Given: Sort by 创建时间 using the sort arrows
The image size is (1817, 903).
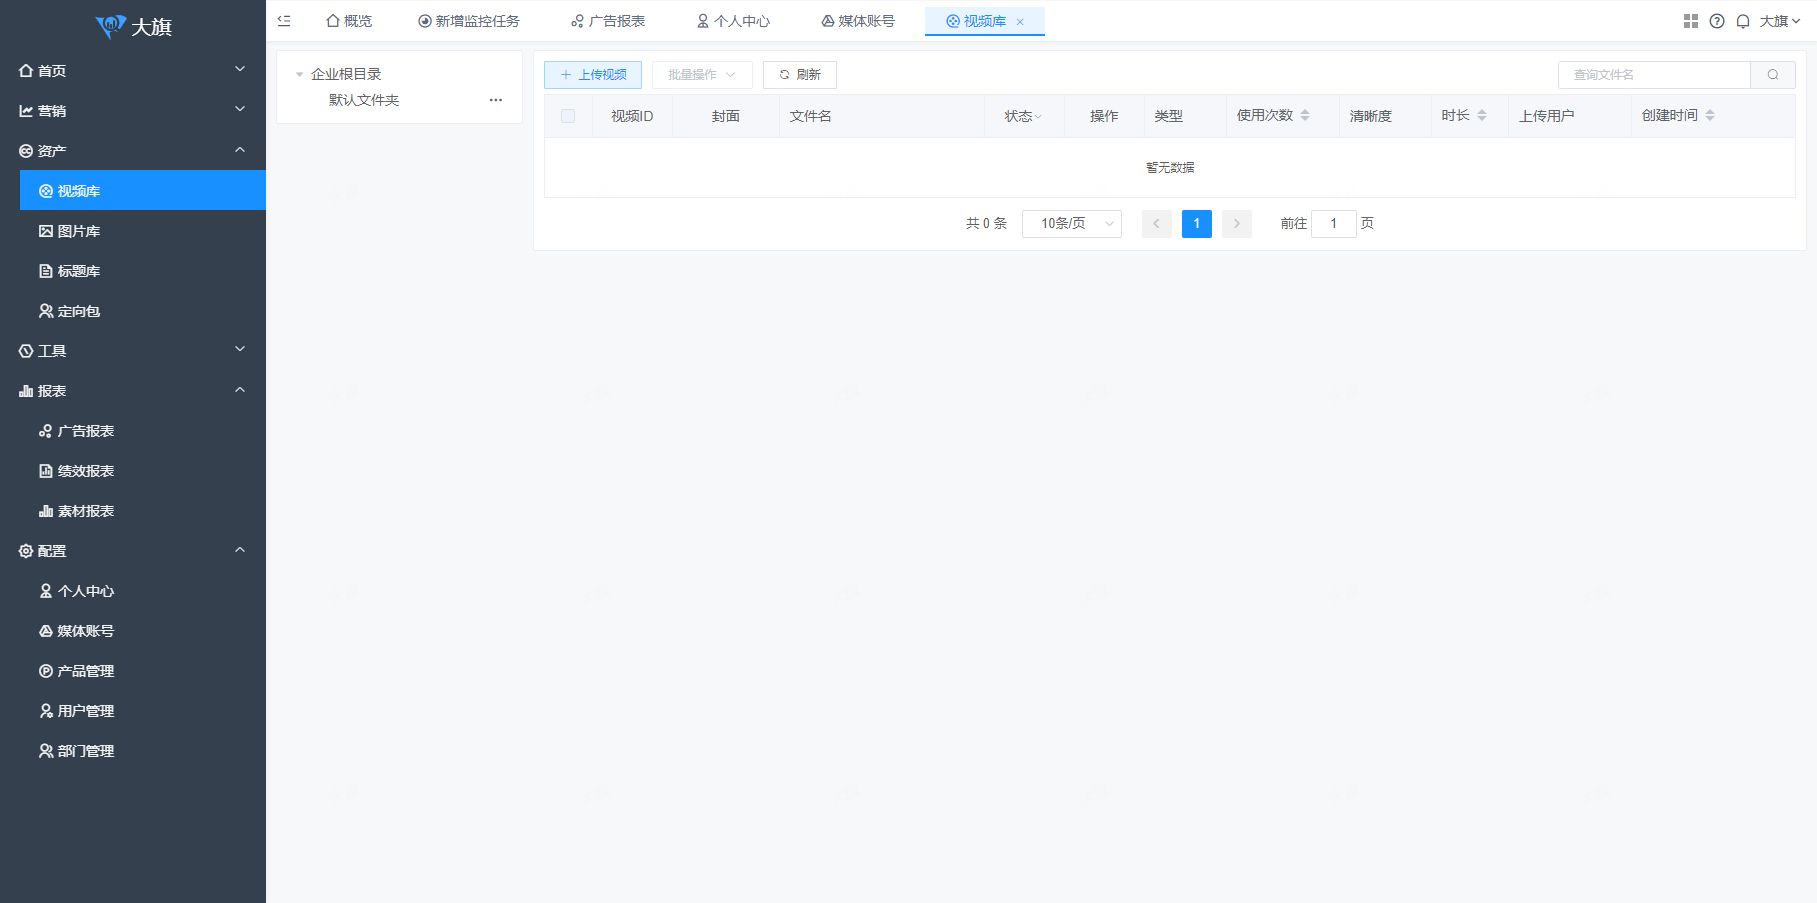Looking at the screenshot, I should 1710,116.
